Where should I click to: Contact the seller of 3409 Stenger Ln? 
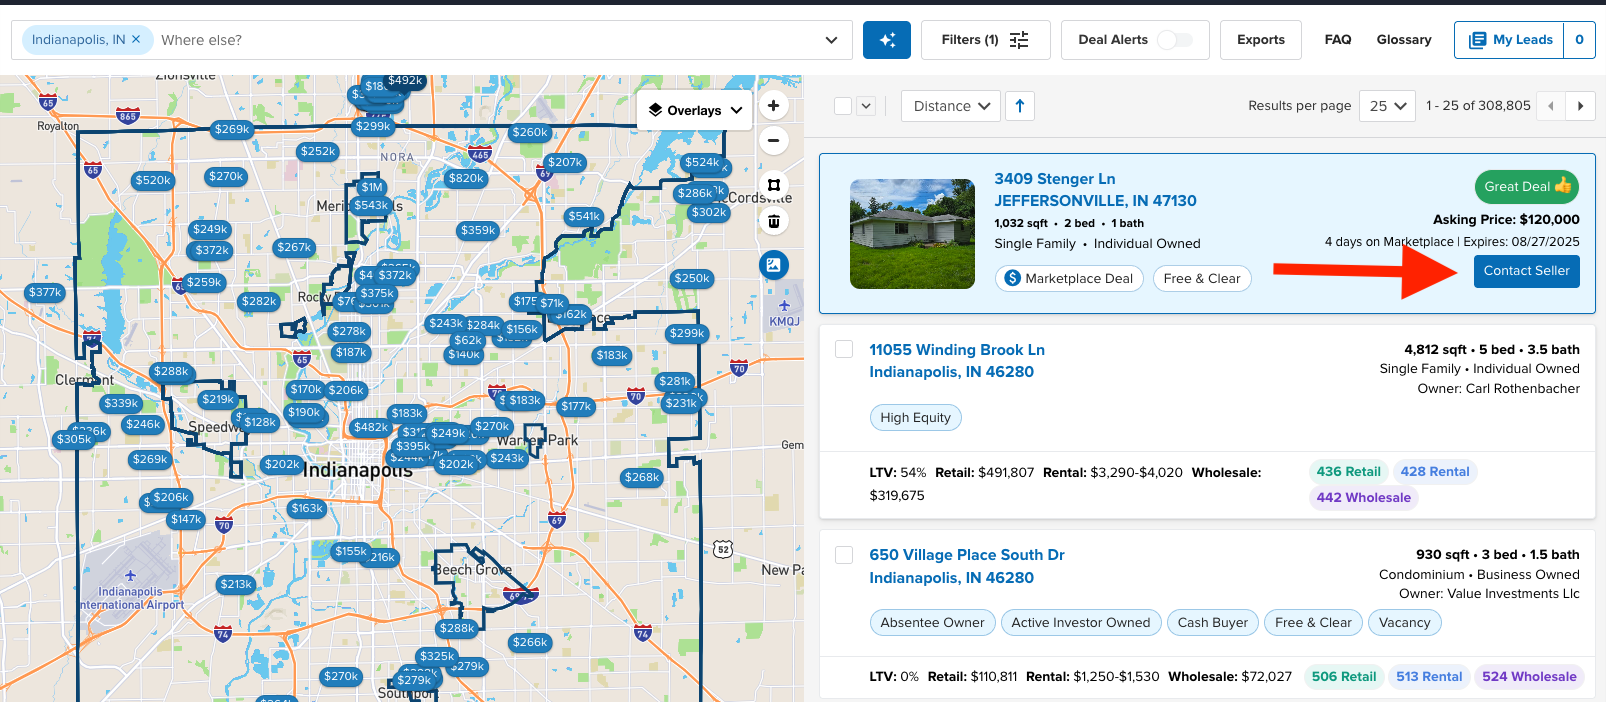(x=1527, y=271)
